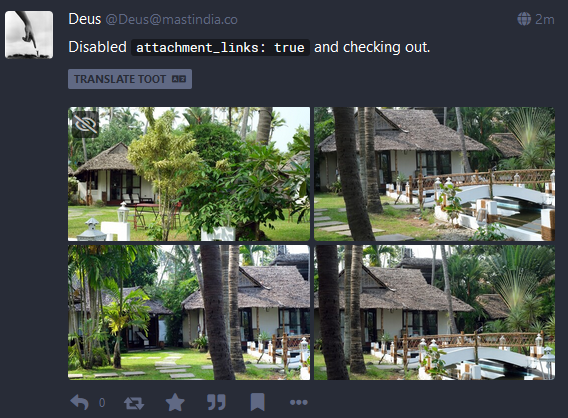568x418 pixels.
Task: Click the attachment_links: true code text
Action: [x=220, y=47]
